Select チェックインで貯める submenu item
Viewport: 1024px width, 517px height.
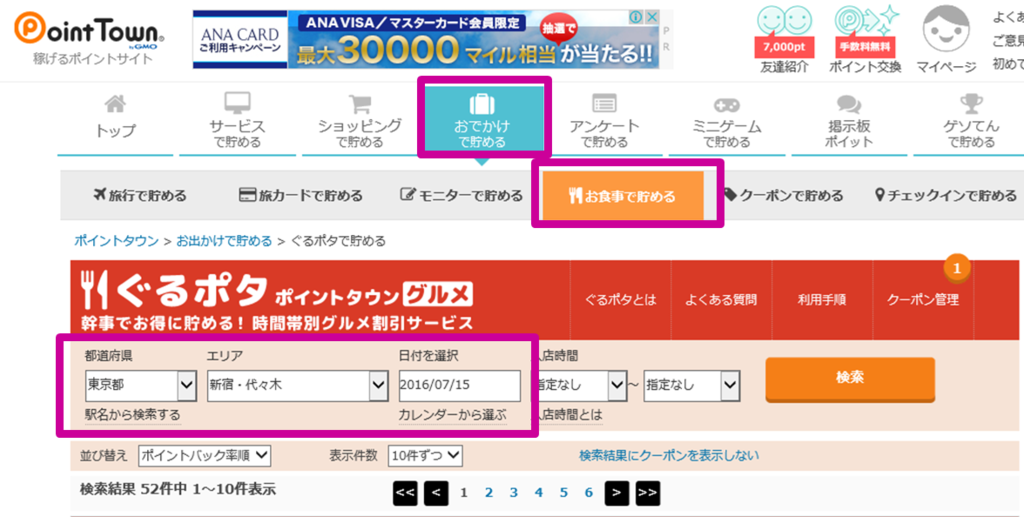coord(946,195)
